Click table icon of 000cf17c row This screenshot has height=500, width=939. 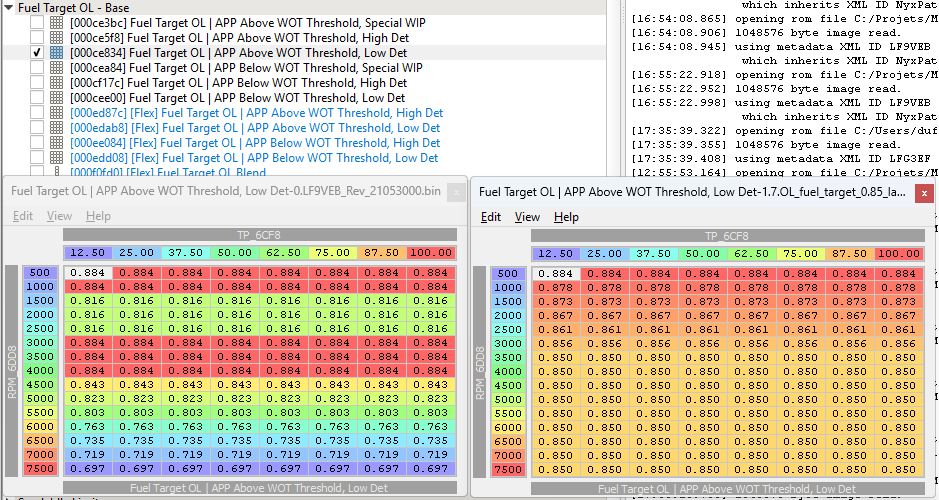(56, 83)
